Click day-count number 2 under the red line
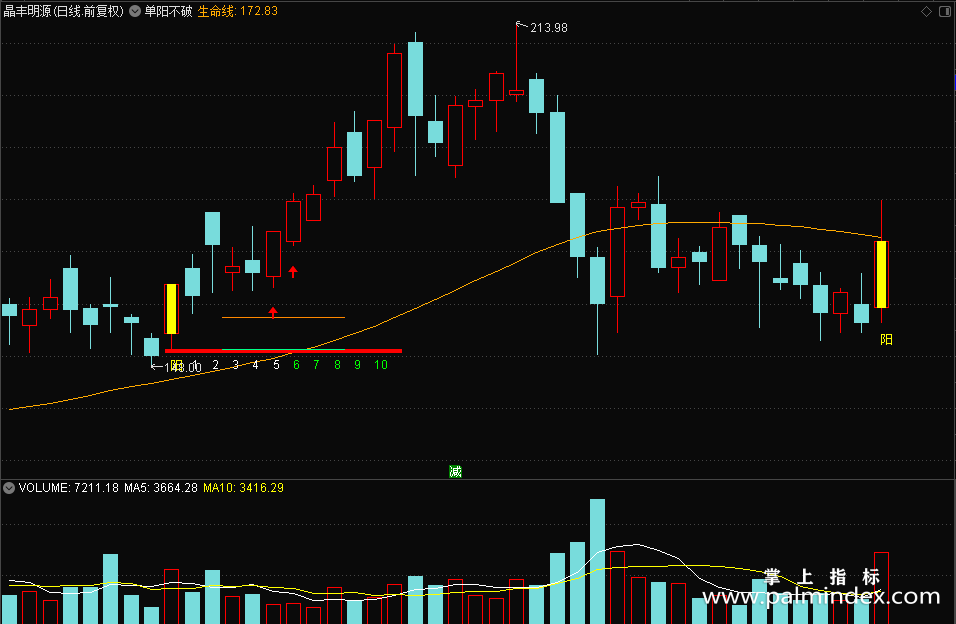The image size is (956, 624). click(x=215, y=365)
